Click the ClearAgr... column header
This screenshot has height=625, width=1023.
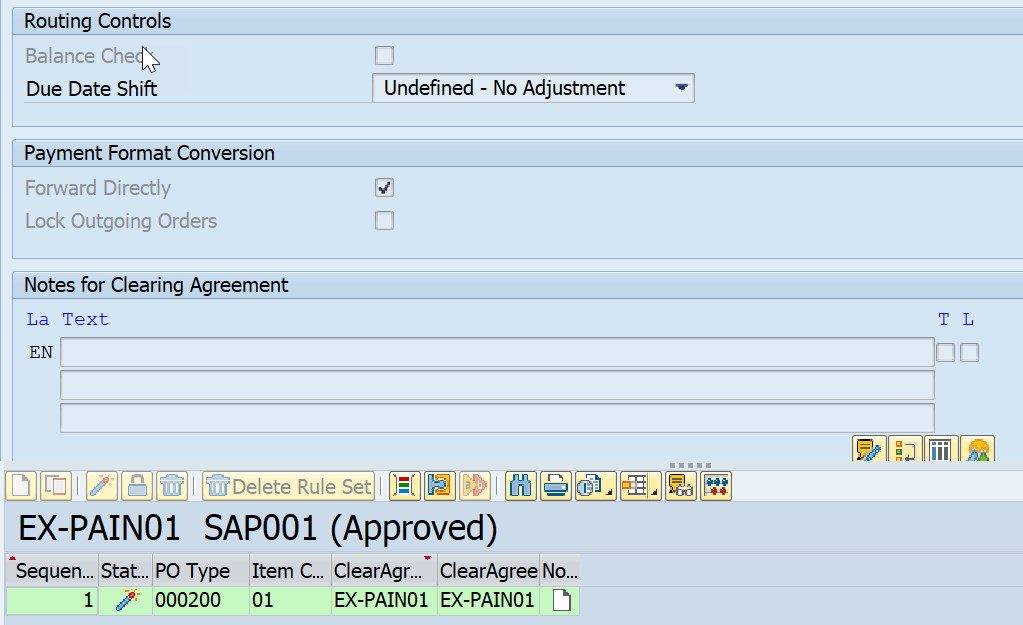tap(384, 571)
